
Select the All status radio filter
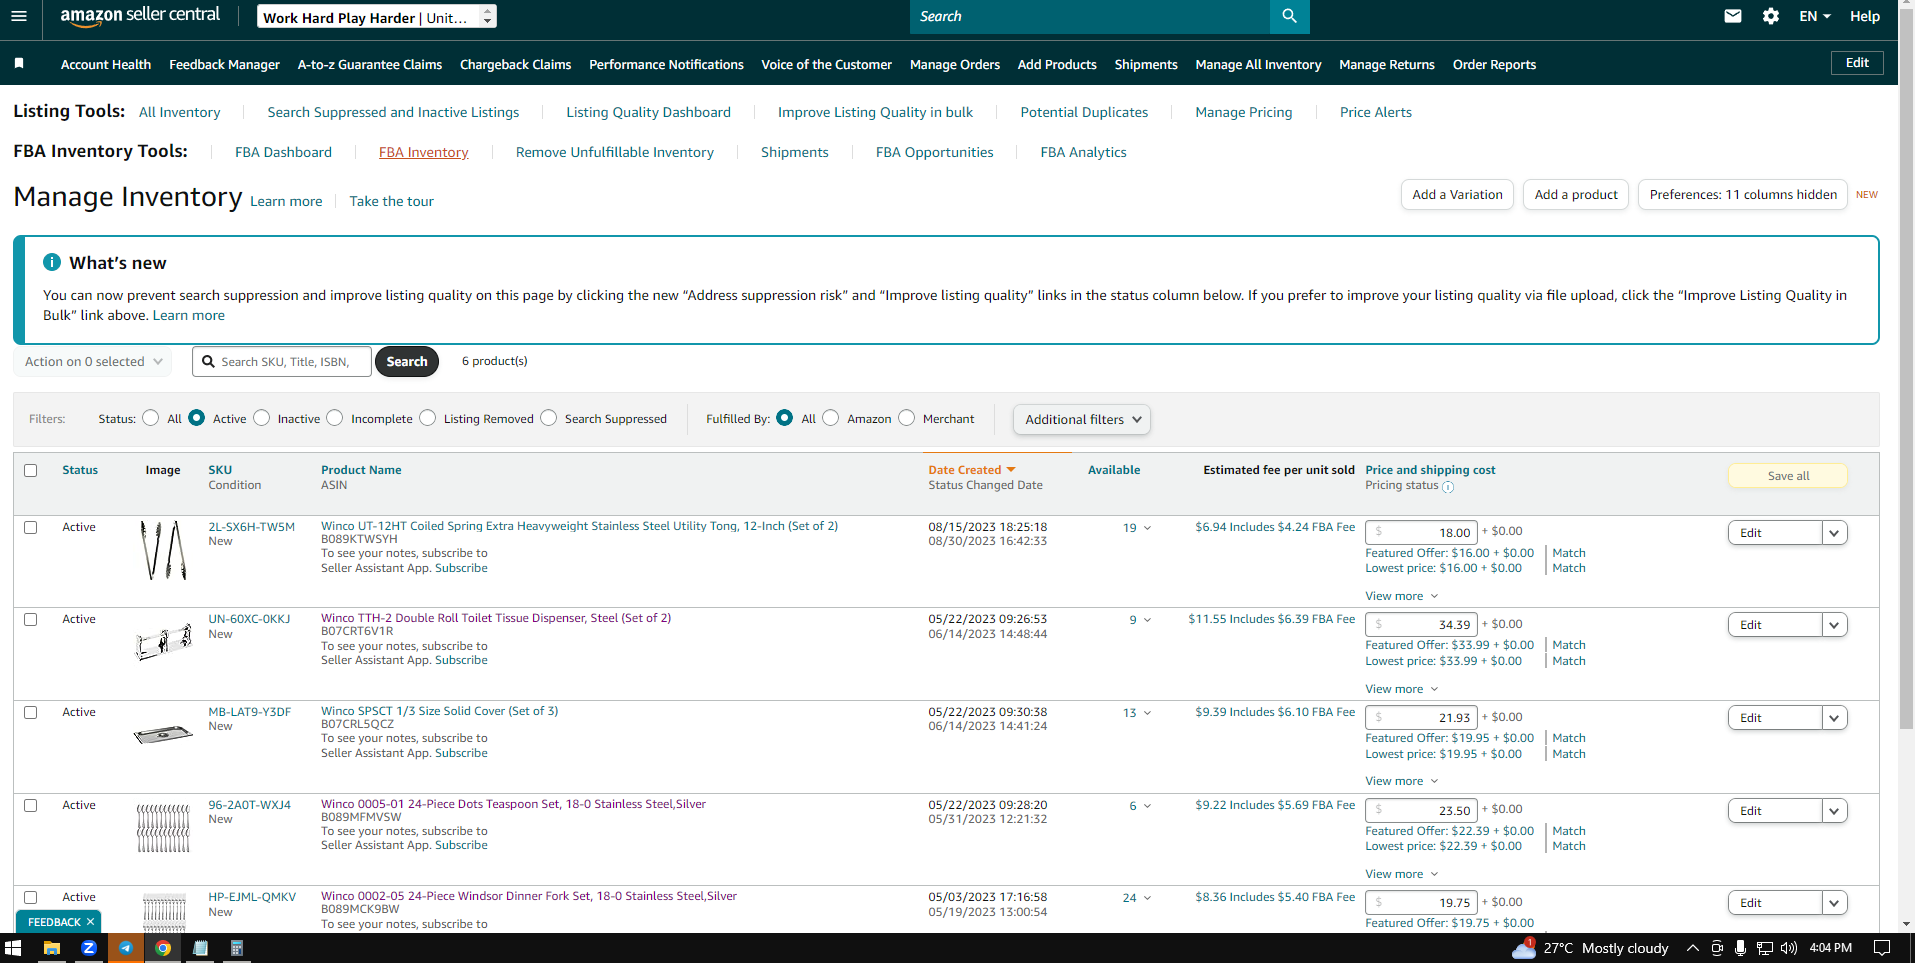[150, 418]
